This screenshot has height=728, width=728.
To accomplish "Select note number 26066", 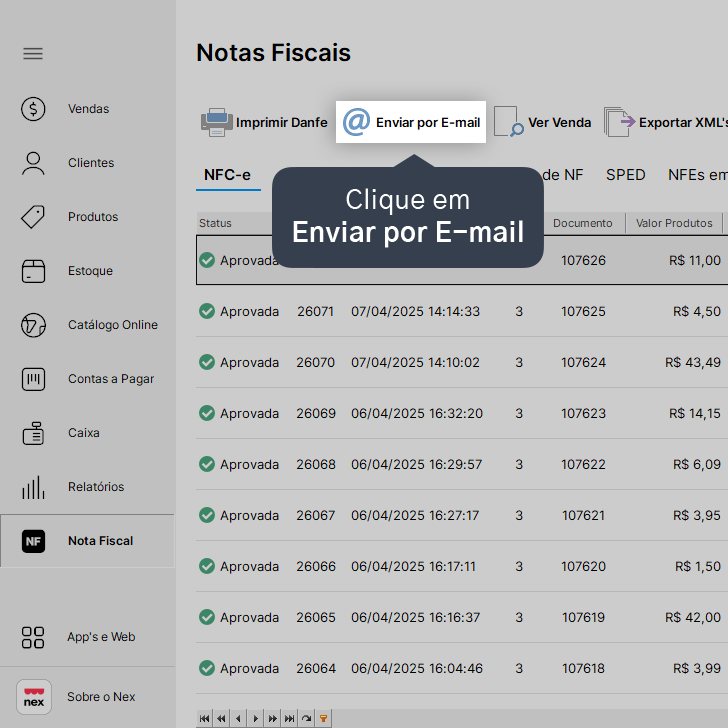I will 316,566.
